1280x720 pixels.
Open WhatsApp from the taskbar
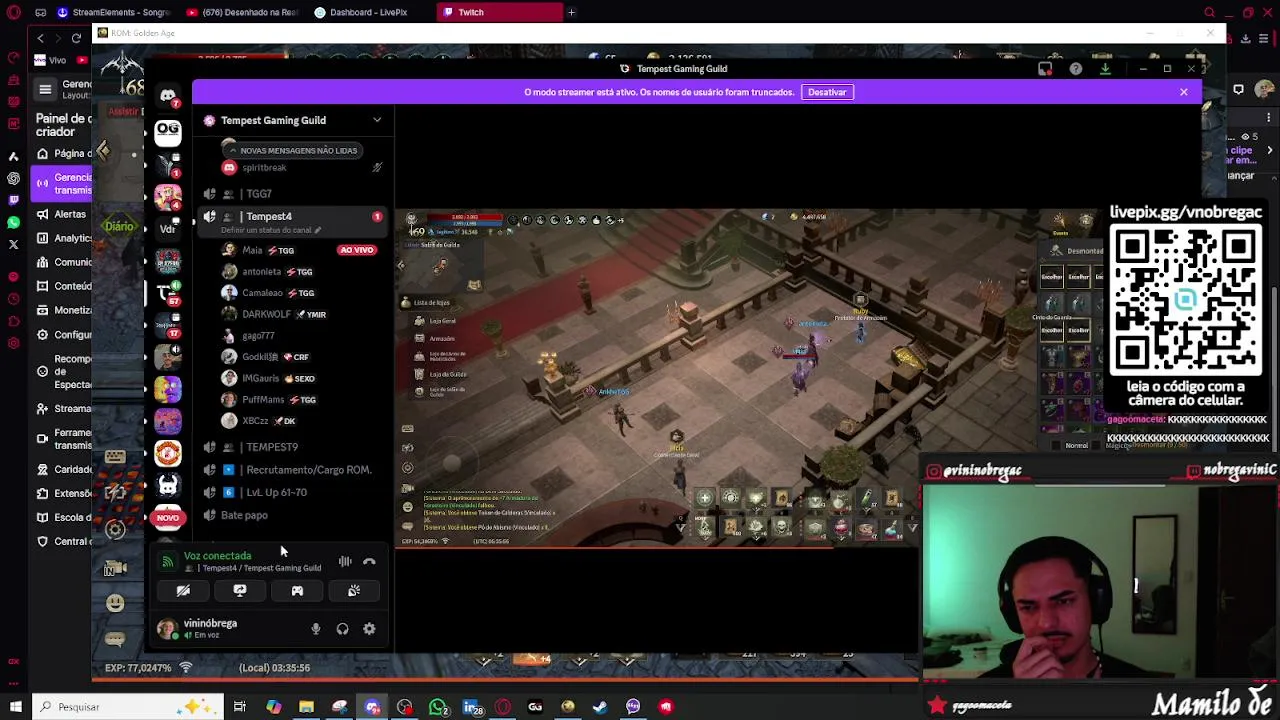tap(438, 707)
